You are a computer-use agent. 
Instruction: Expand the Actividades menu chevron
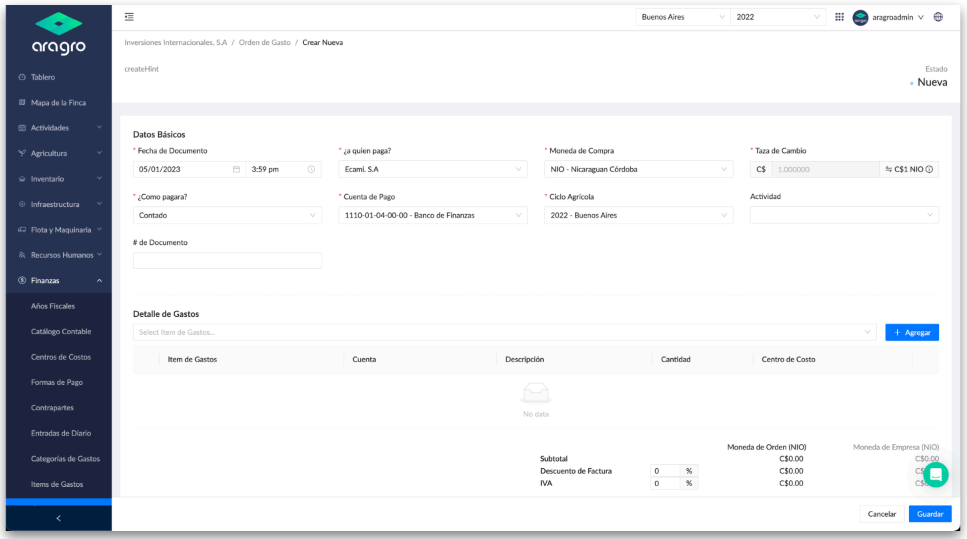coord(99,128)
